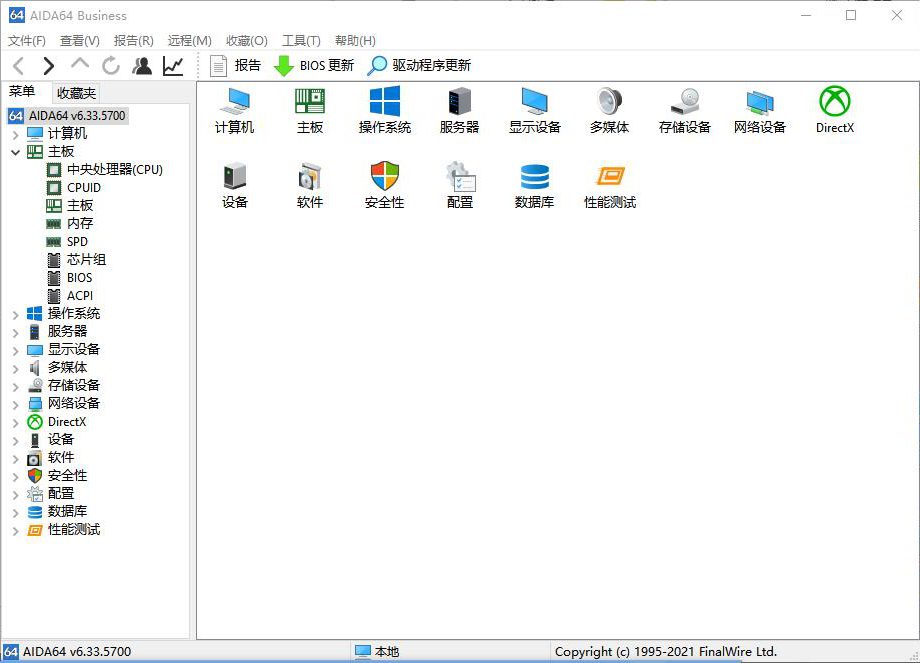
Task: Click the line chart icon in toolbar
Action: 173,66
